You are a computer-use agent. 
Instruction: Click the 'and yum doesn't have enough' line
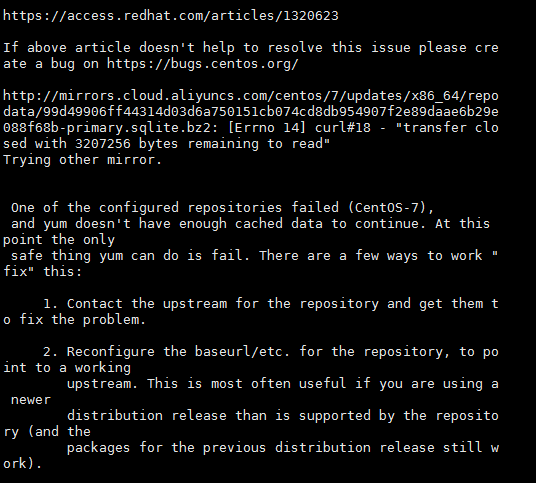tap(251, 224)
